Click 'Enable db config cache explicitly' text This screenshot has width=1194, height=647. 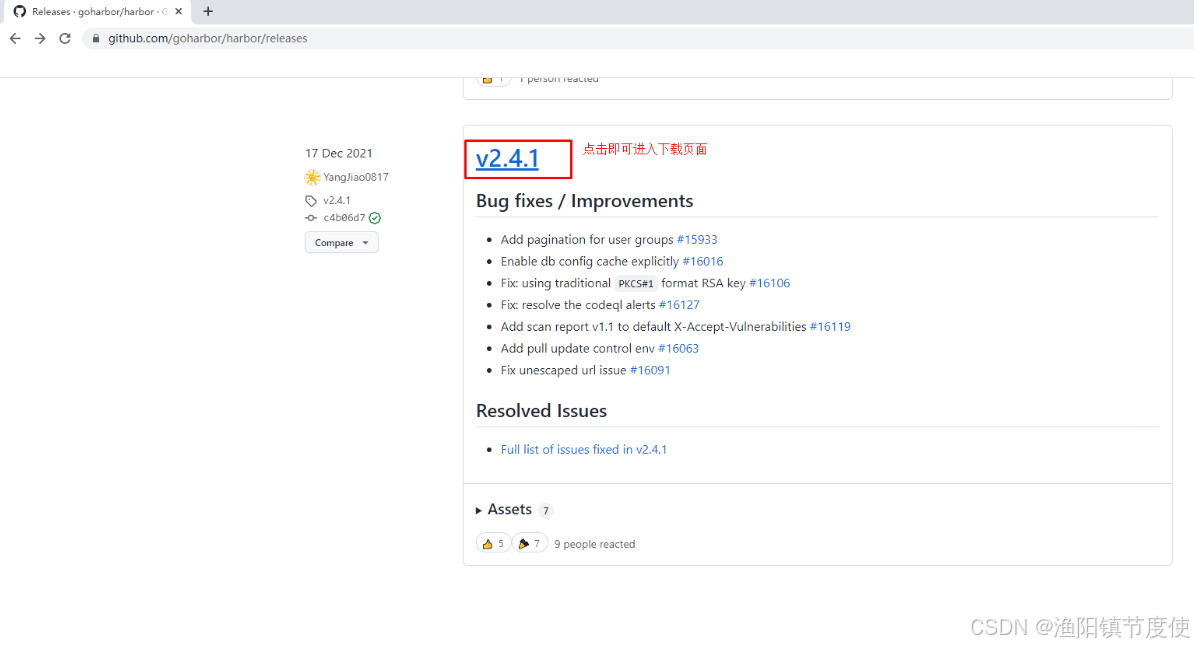(589, 261)
